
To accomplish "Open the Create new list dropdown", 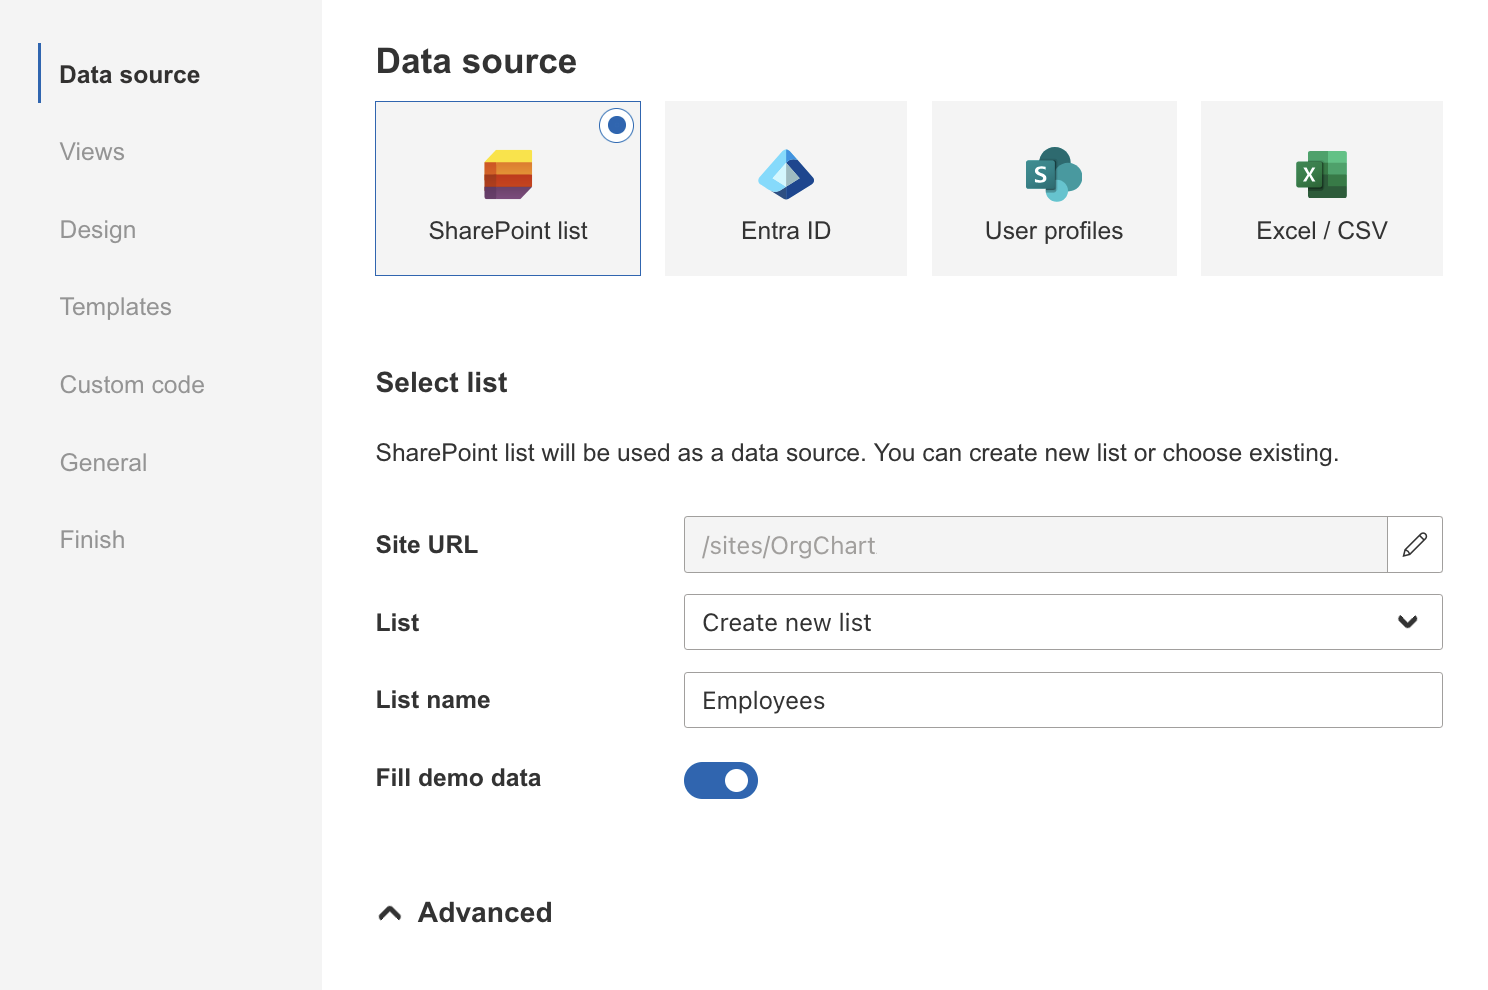I will (1062, 622).
